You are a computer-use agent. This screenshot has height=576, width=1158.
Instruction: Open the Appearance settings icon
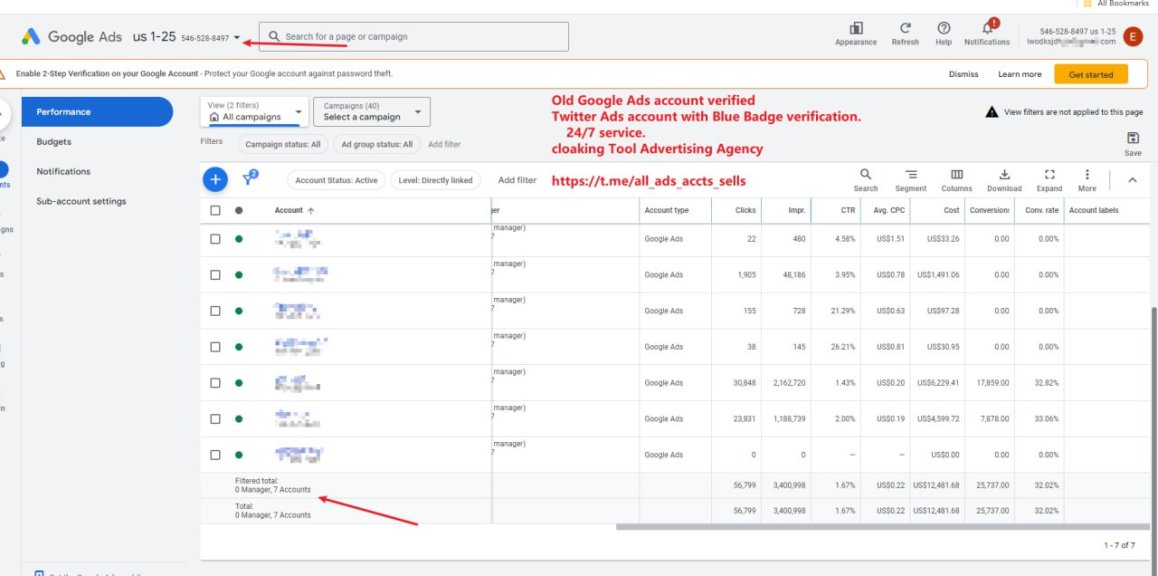coord(856,28)
